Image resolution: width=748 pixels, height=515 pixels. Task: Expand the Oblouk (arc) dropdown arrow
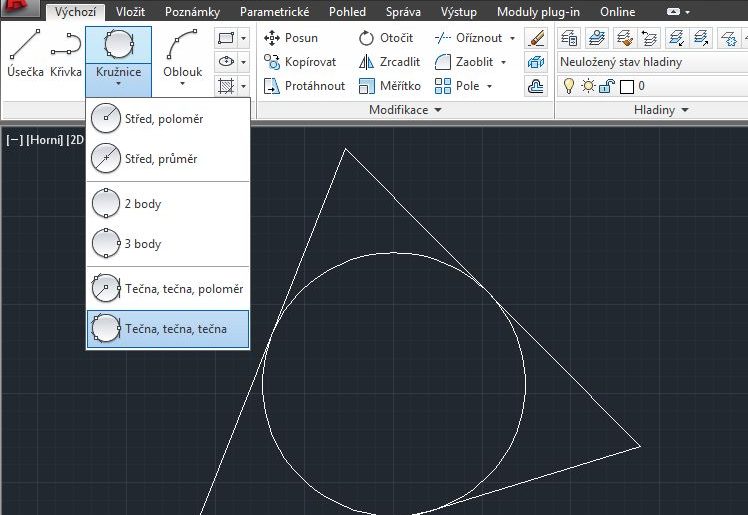click(183, 86)
